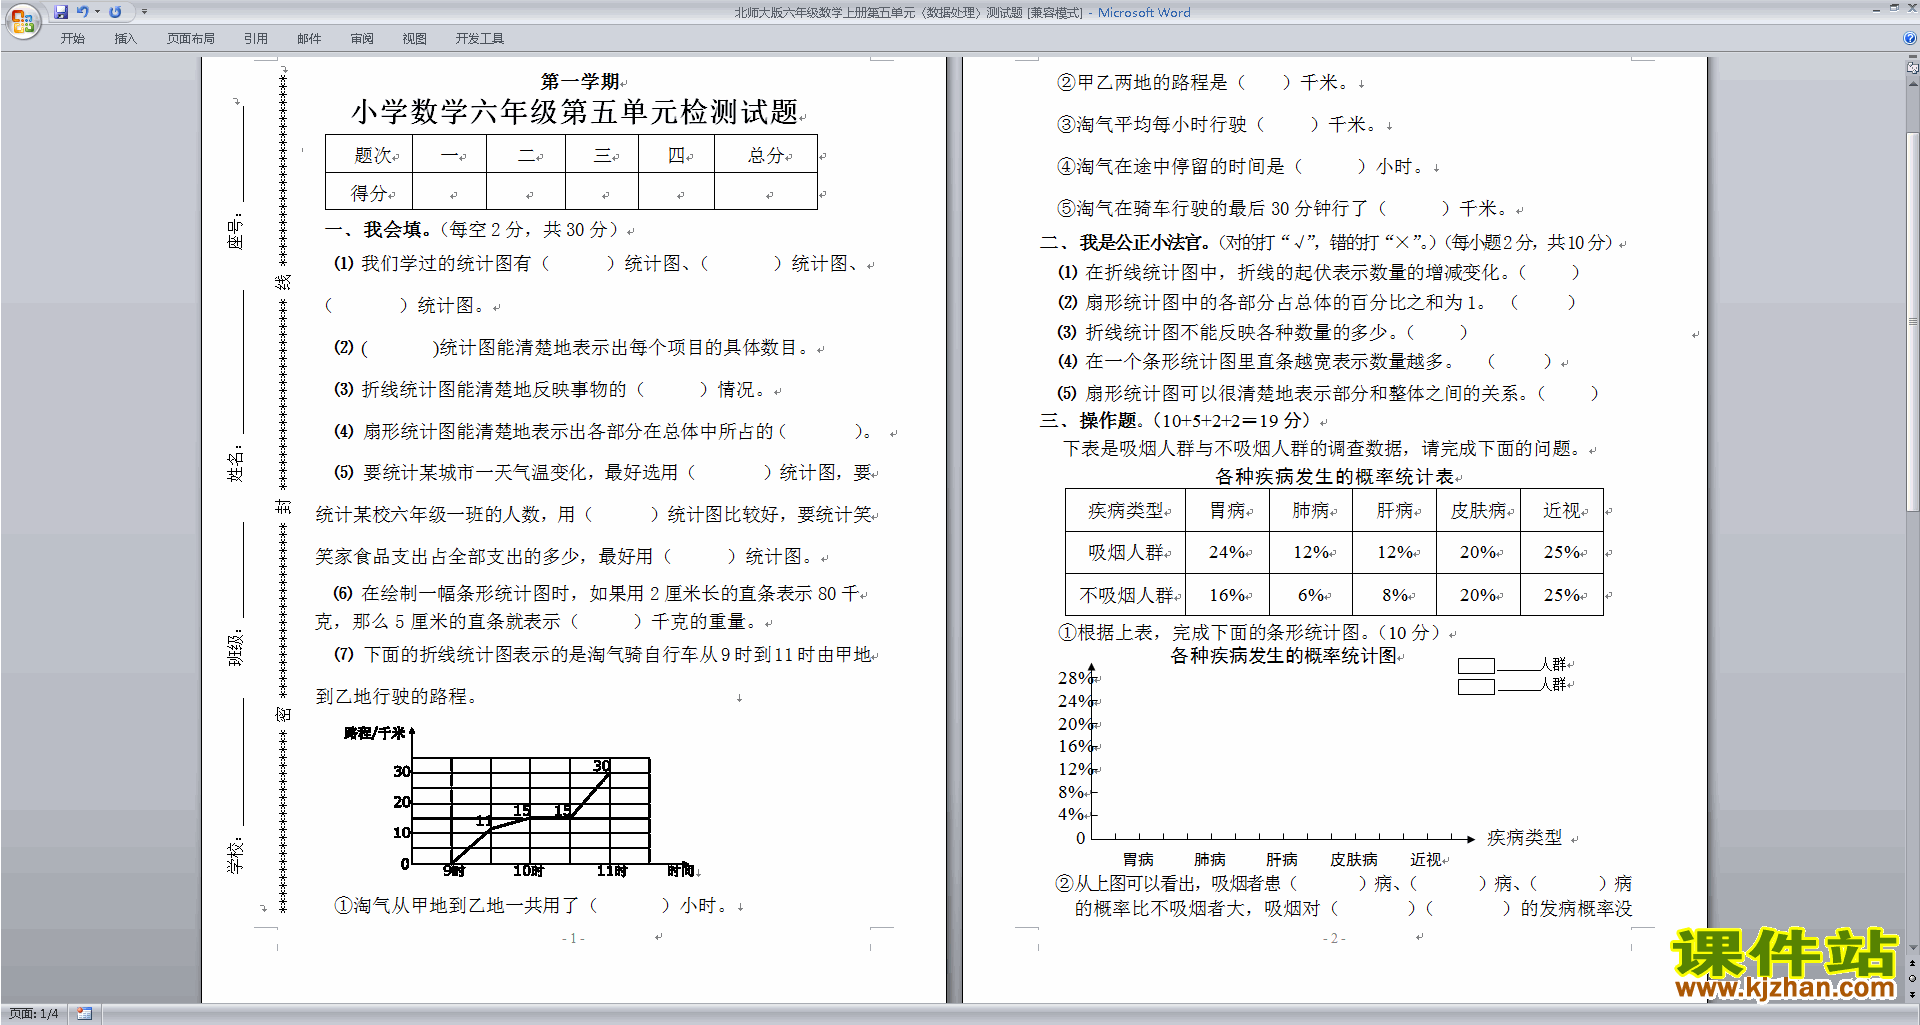Undo the last action

82,12
